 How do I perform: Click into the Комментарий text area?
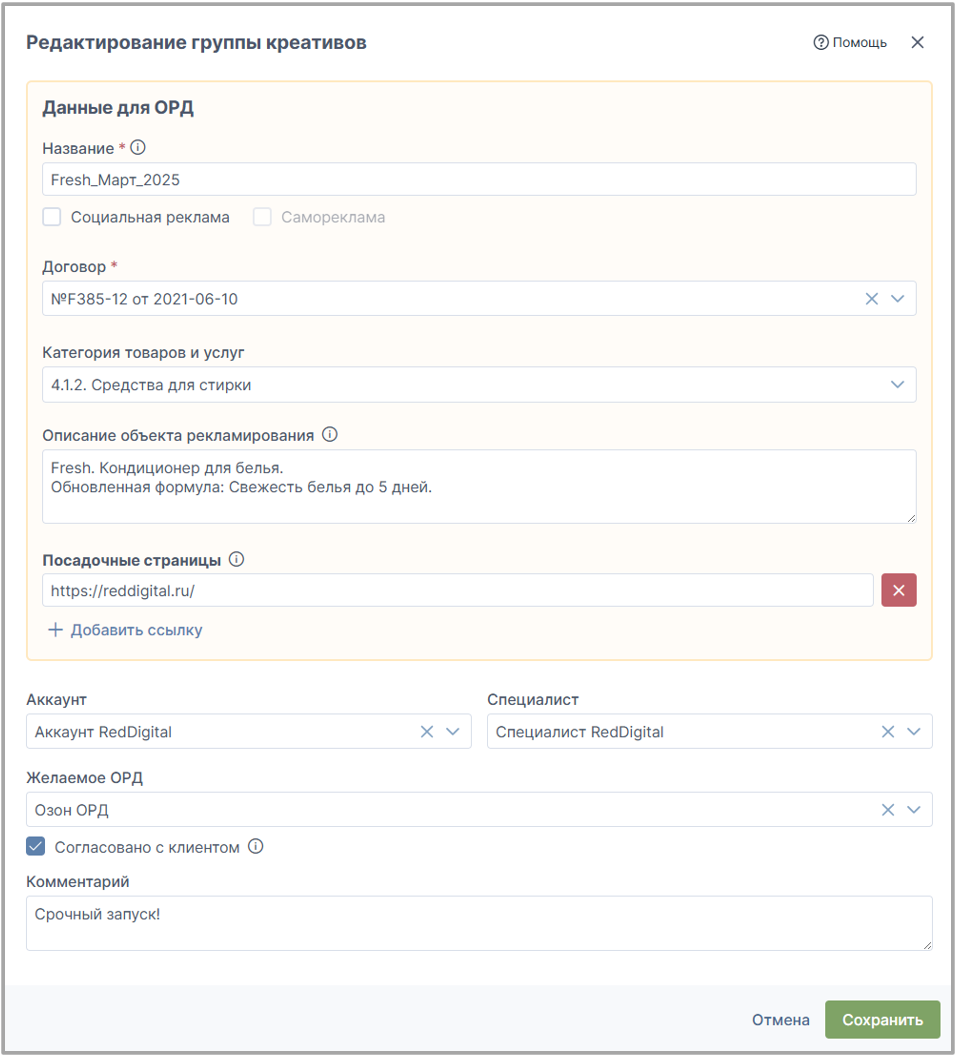click(x=479, y=923)
